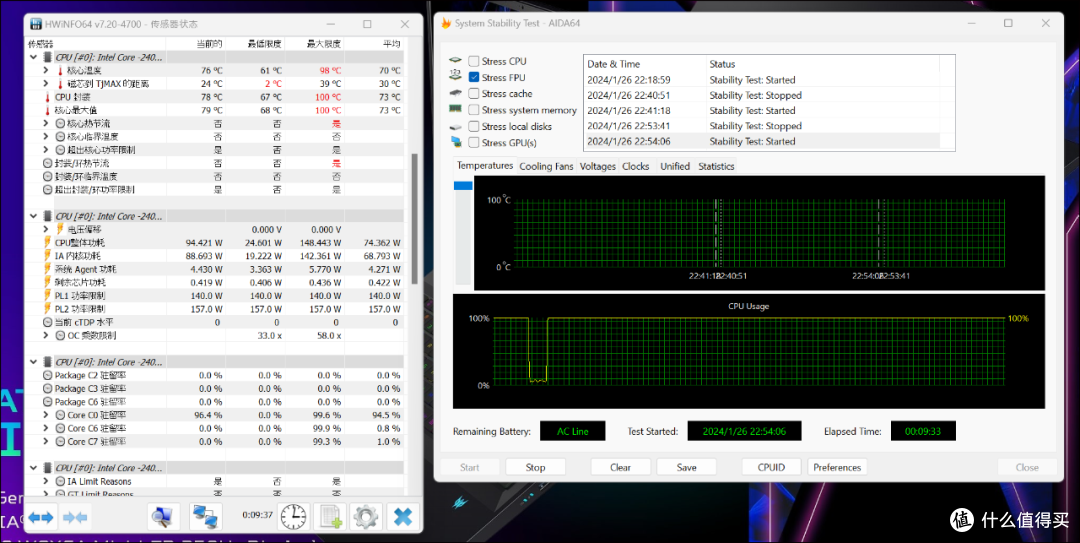Image resolution: width=1080 pixels, height=543 pixels.
Task: Click the round icon of Package C2 驻留率
Action: coord(48,376)
